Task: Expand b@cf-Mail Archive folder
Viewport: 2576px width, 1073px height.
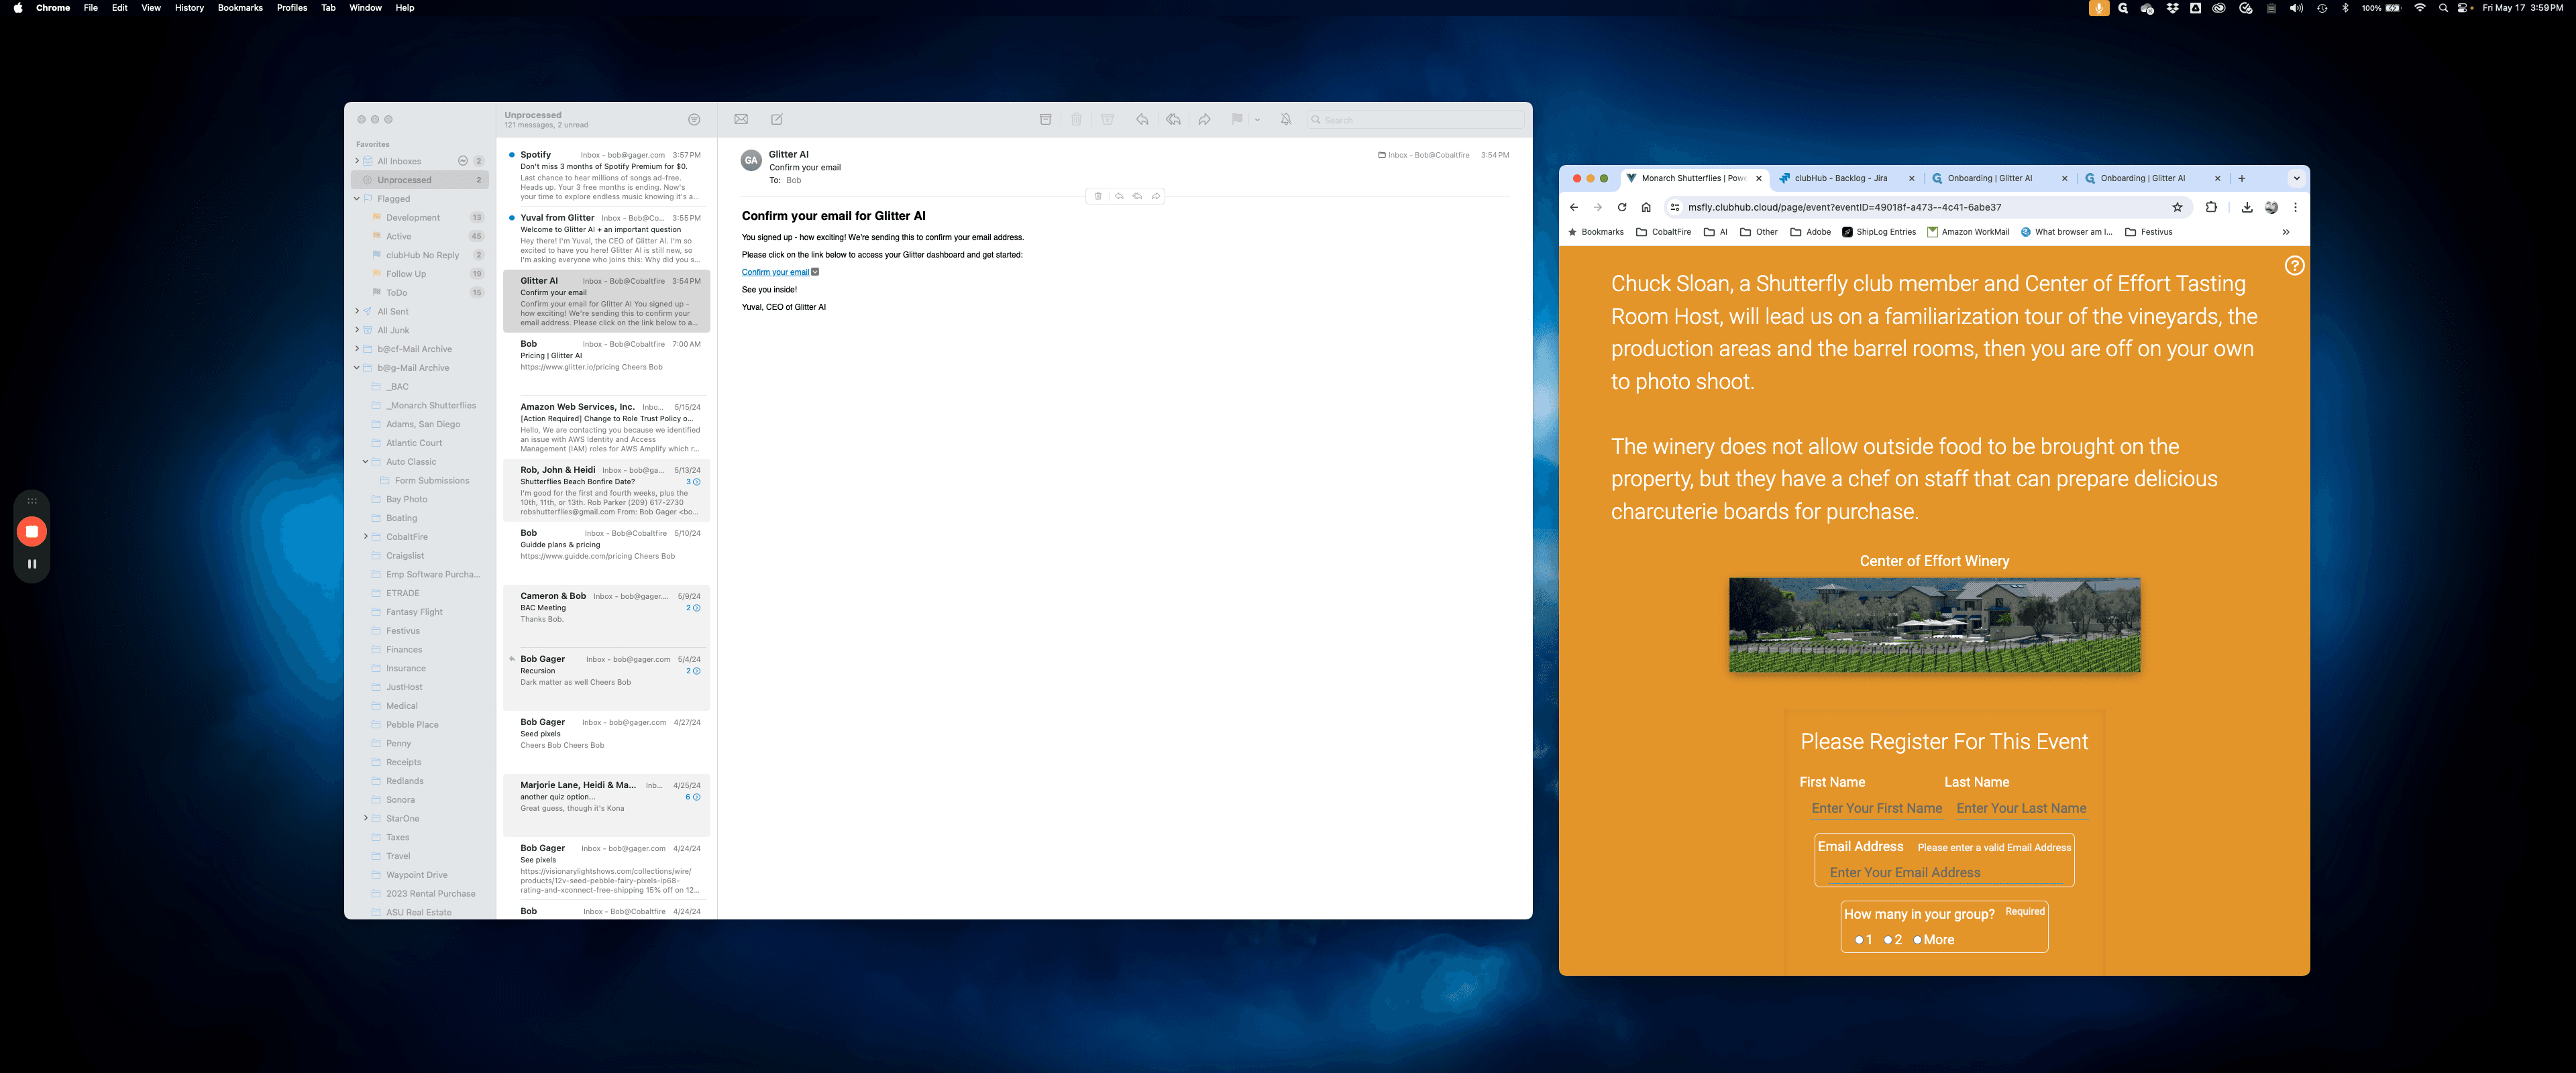Action: click(357, 349)
